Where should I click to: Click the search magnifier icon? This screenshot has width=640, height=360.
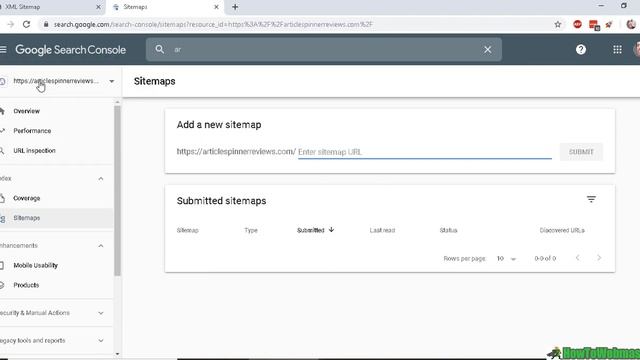(160, 49)
